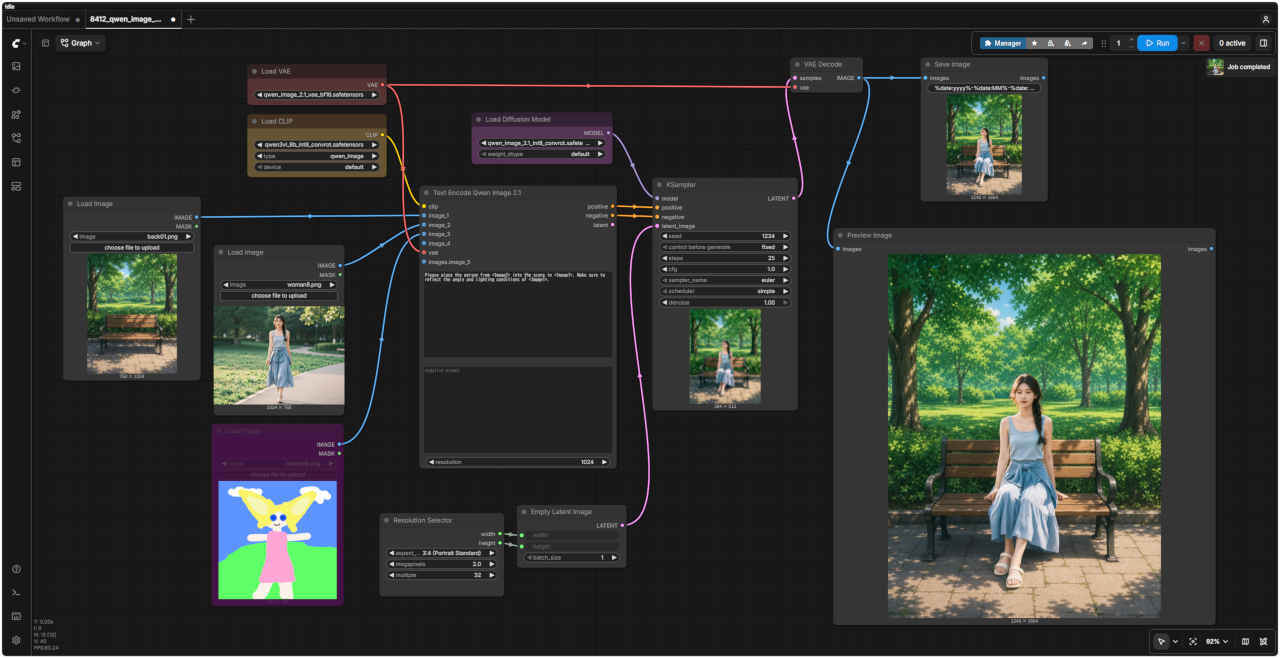Collapse the Preview Image node via its title dot
This screenshot has height=658, width=1280.
[840, 235]
